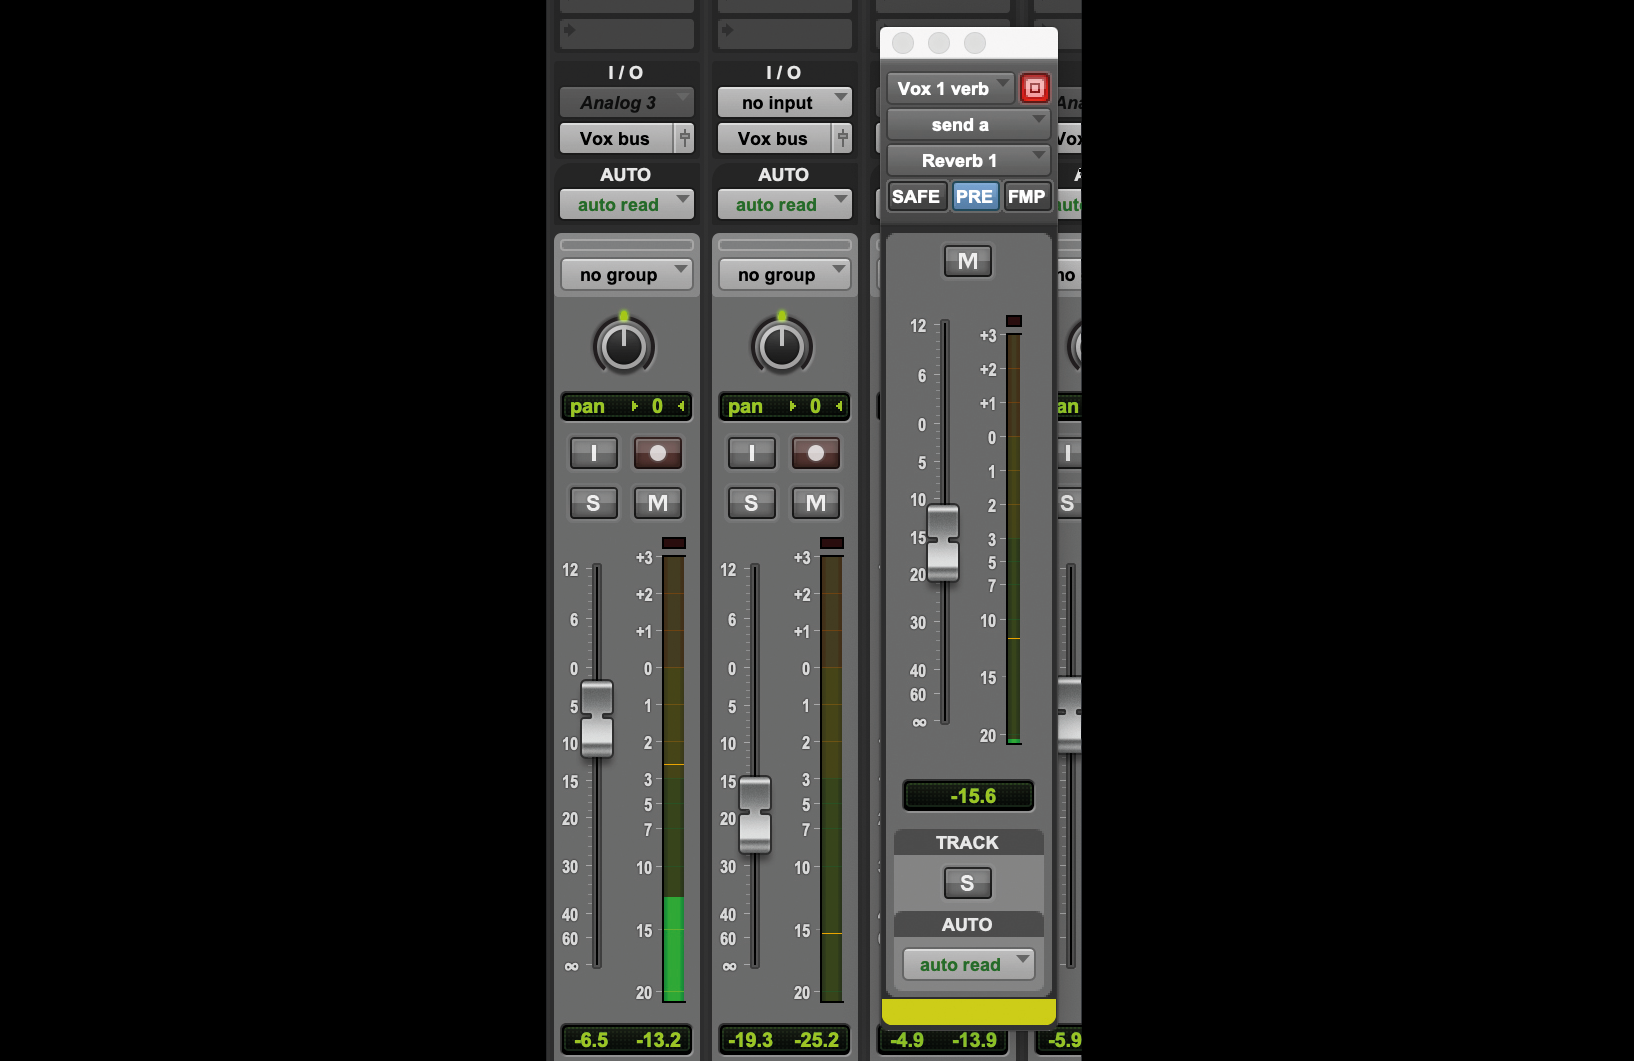Click the -13.2 peak level readout
Image resolution: width=1634 pixels, height=1061 pixels.
658,1040
